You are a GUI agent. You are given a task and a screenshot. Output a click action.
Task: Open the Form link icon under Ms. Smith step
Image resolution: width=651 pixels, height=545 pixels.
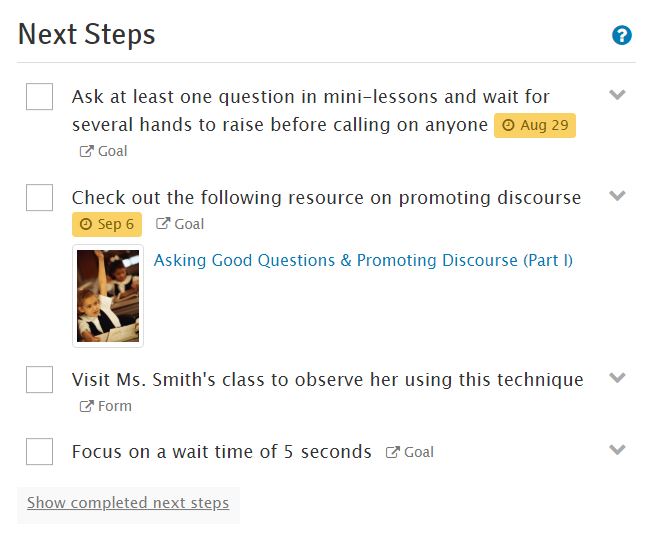(86, 406)
